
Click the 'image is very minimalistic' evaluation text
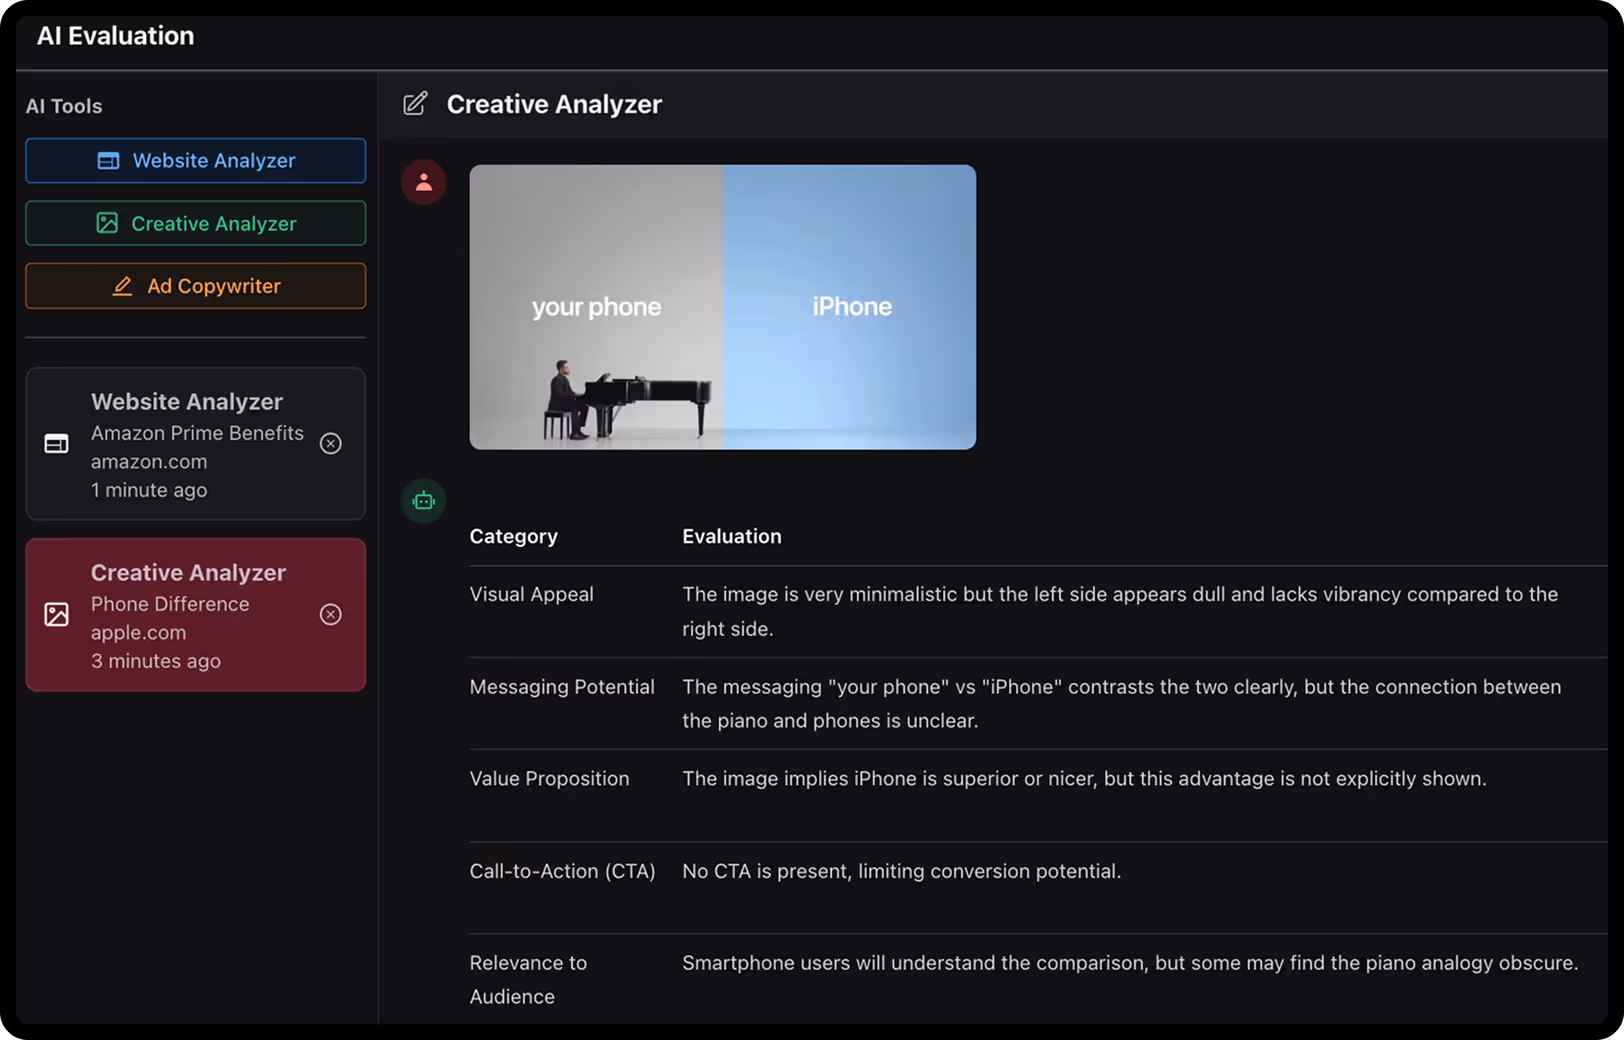(x=1120, y=612)
